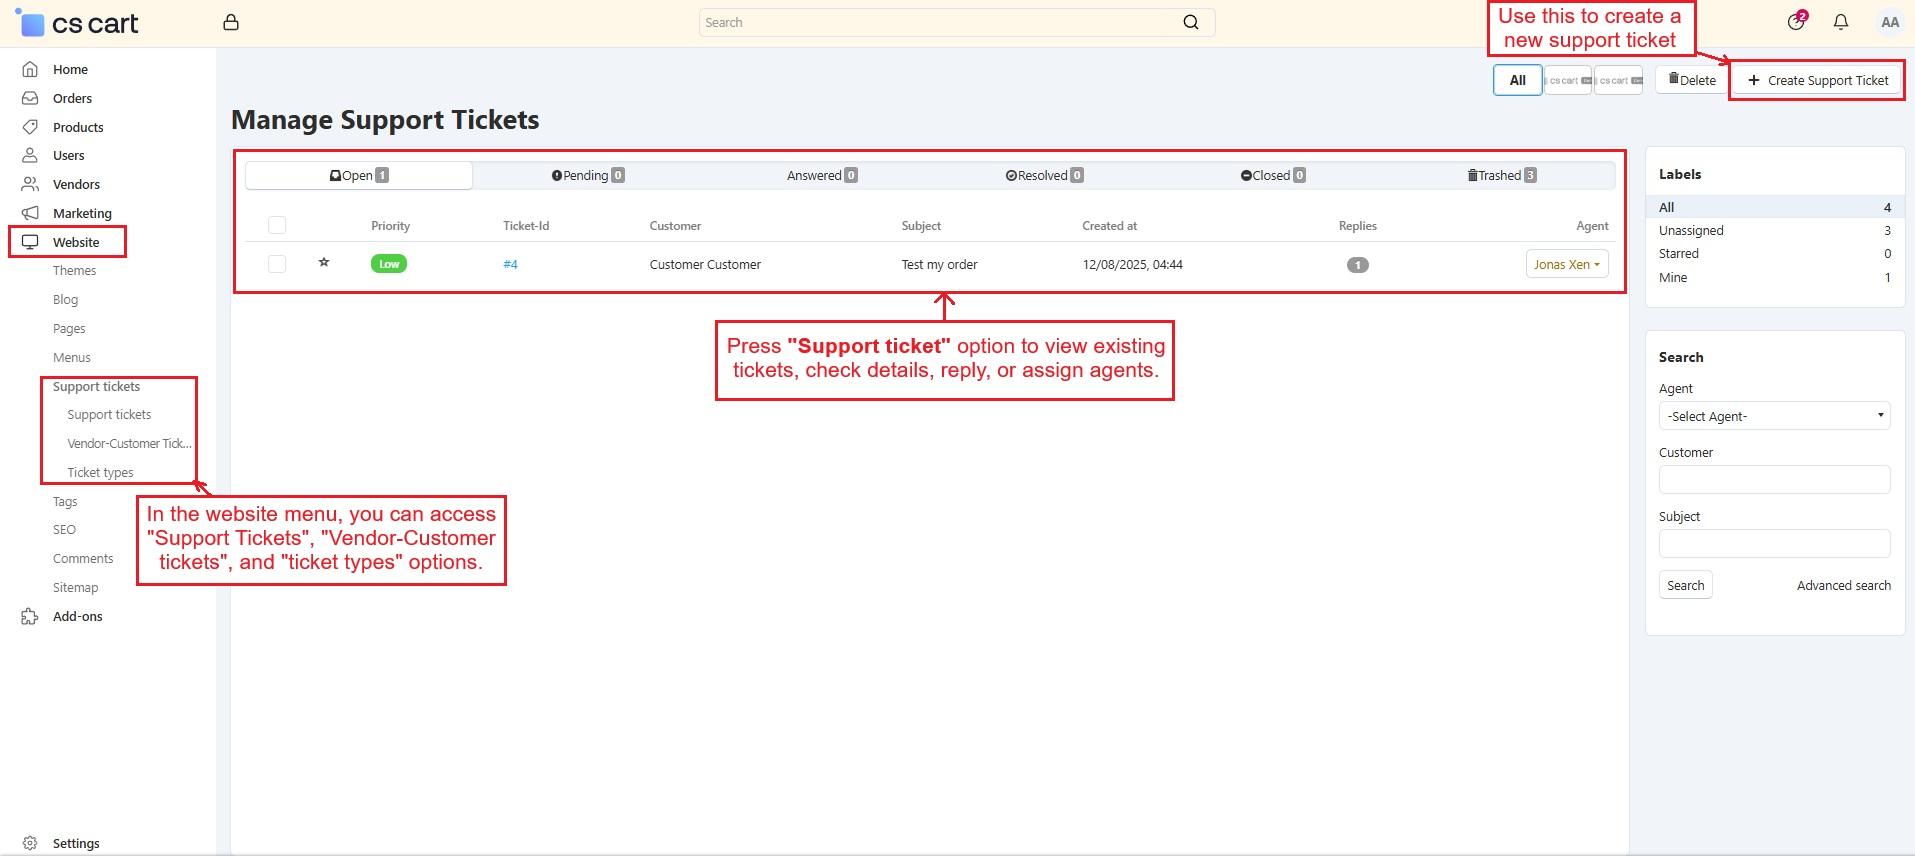Switch to the Pending tab
The width and height of the screenshot is (1915, 856).
[587, 175]
